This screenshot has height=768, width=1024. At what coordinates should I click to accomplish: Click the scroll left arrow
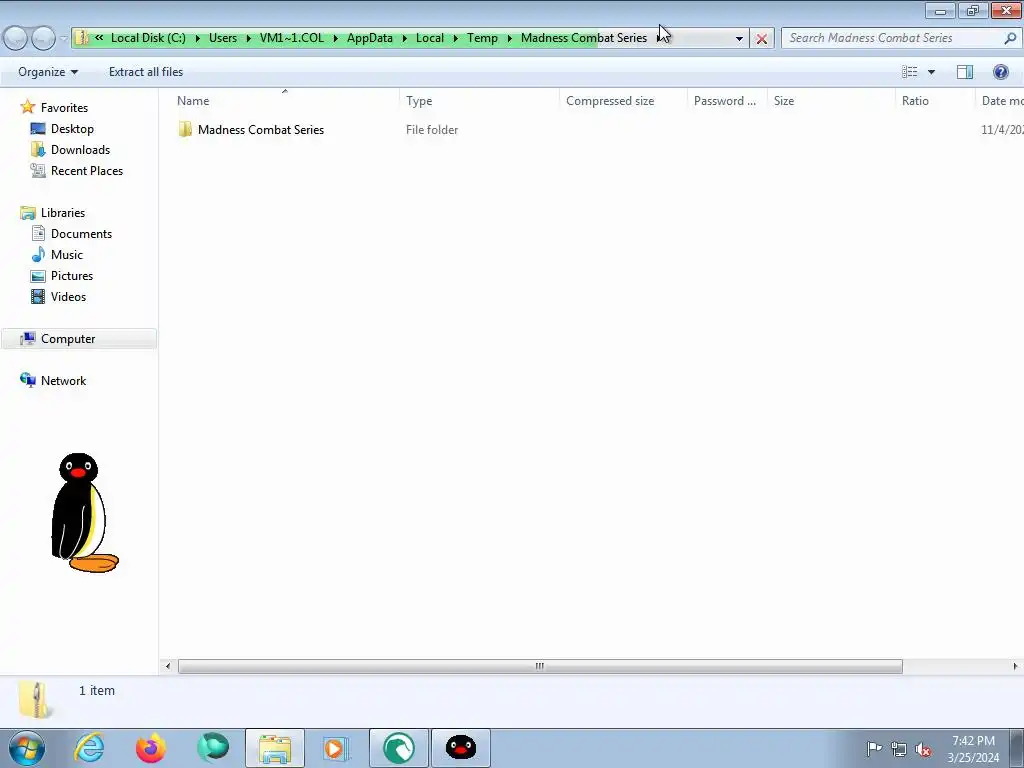point(168,666)
